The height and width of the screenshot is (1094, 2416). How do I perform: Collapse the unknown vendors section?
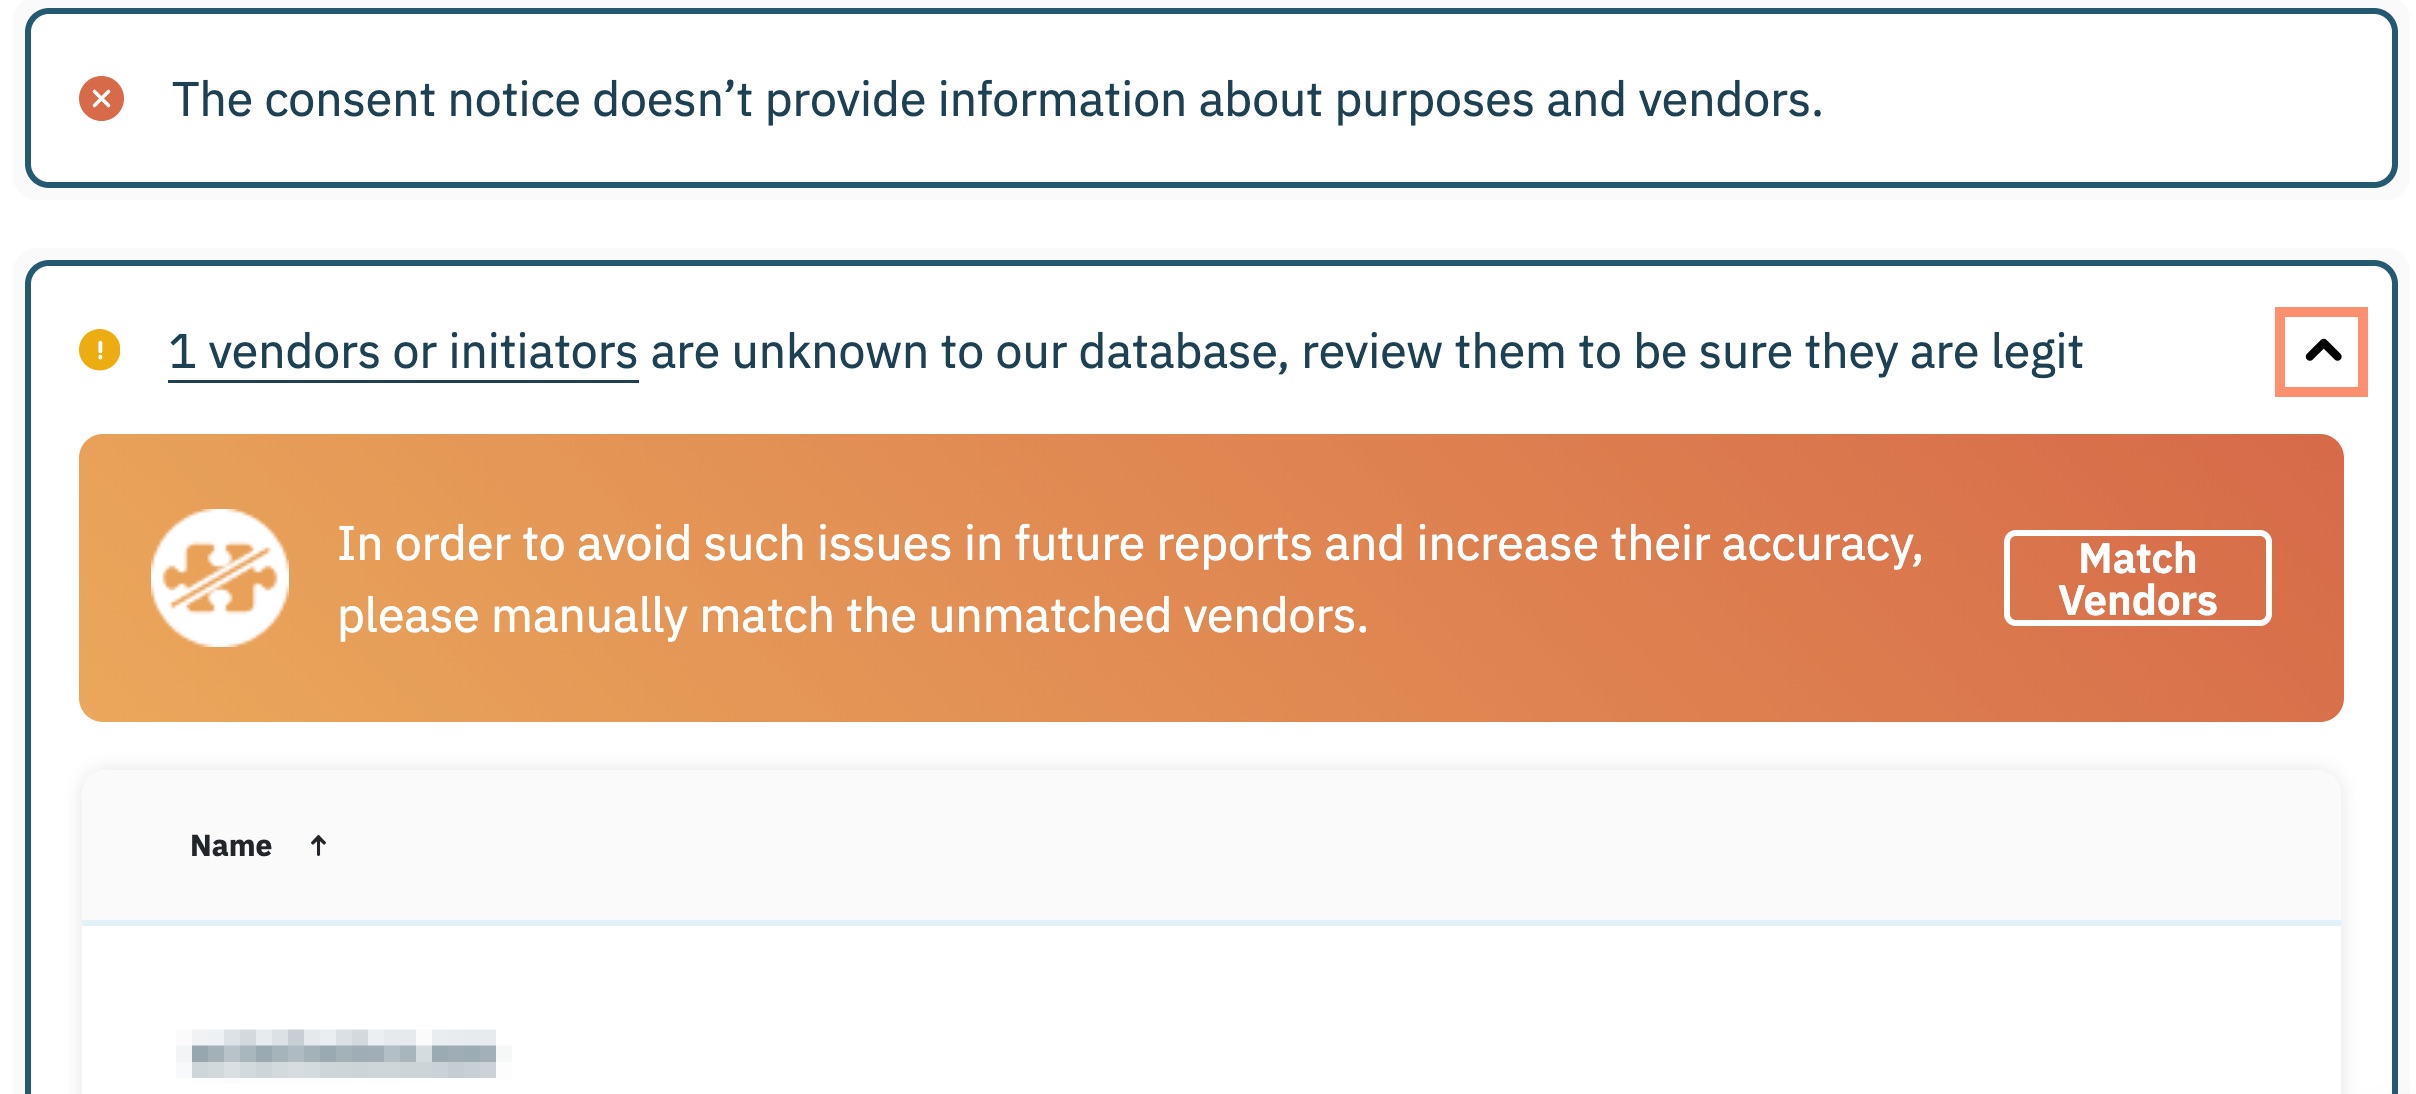2321,352
